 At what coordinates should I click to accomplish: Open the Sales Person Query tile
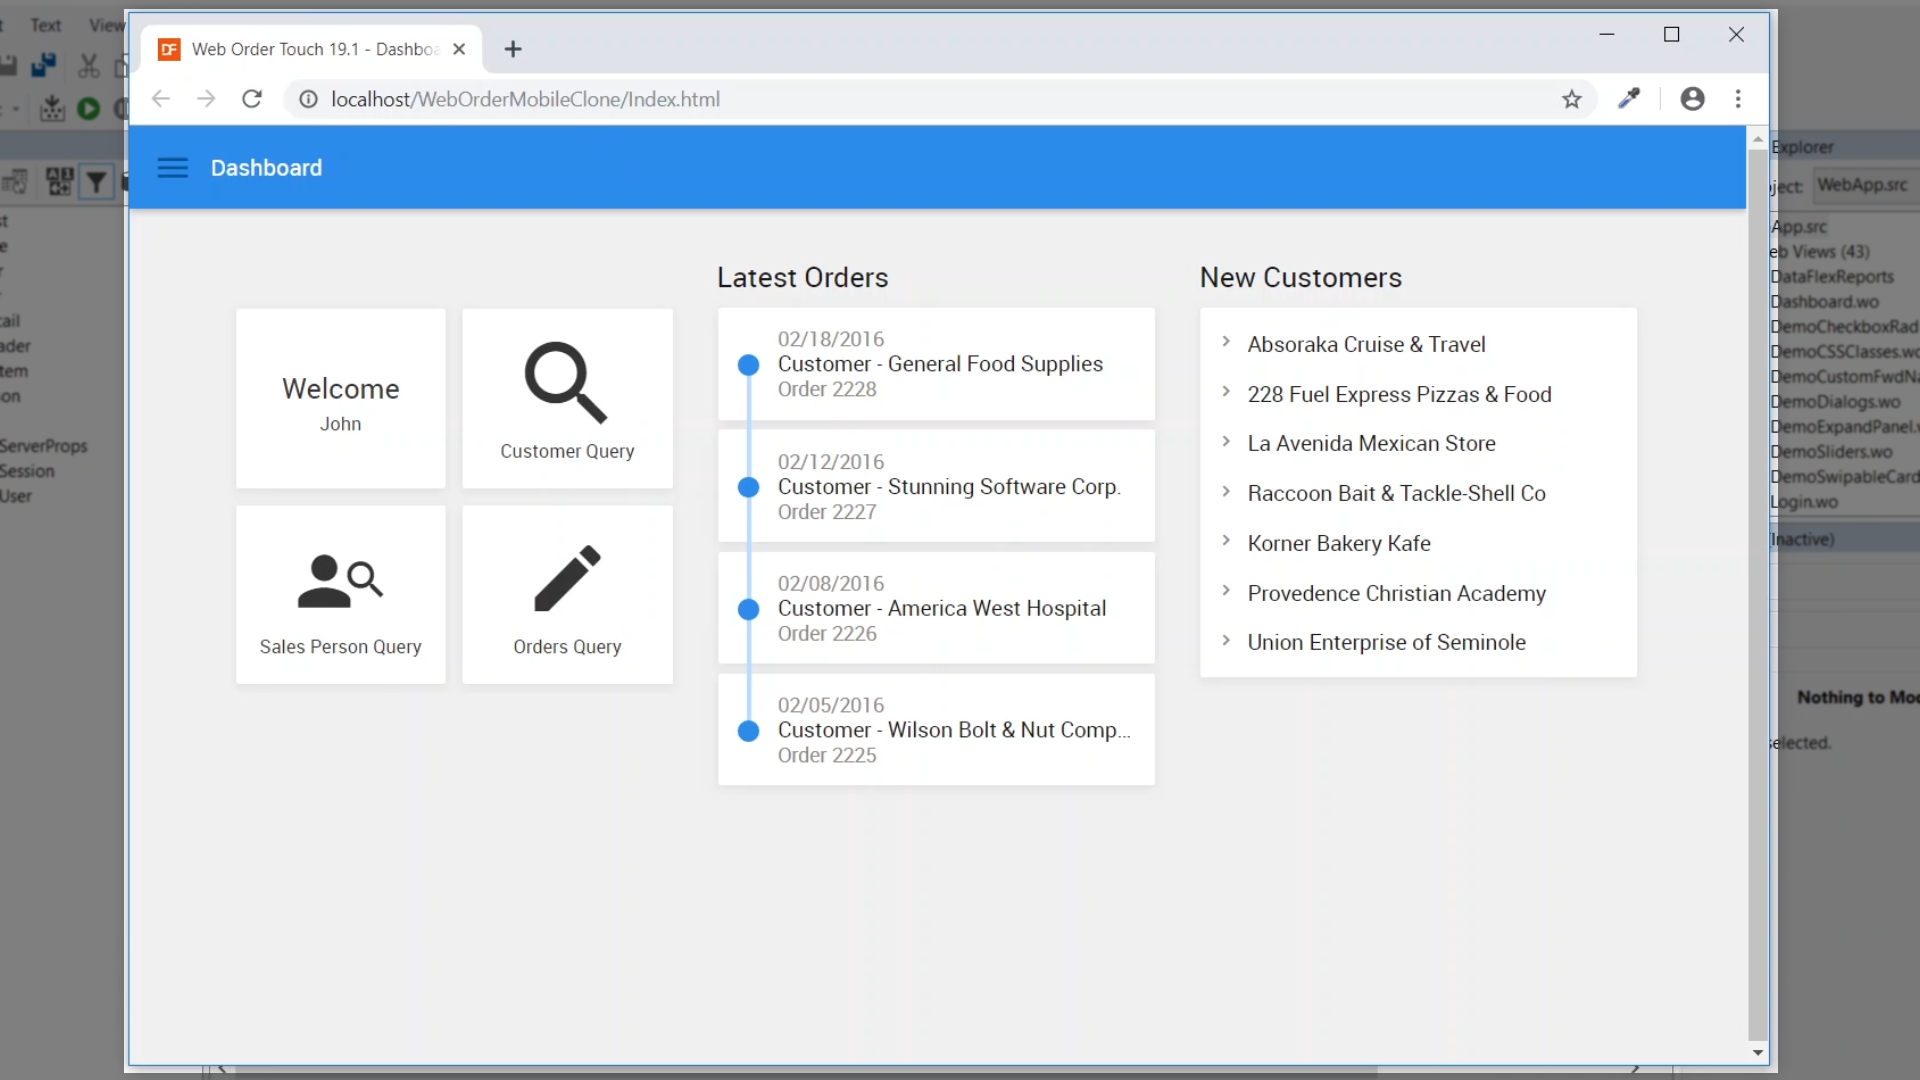340,596
